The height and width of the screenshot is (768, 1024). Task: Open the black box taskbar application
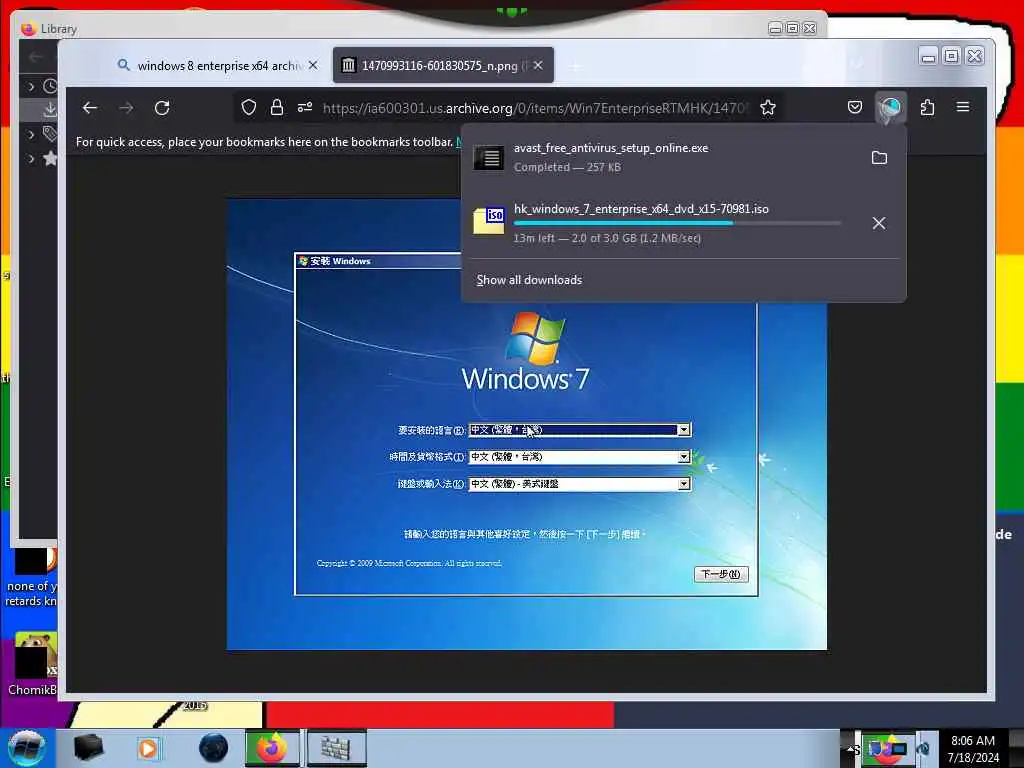point(88,748)
